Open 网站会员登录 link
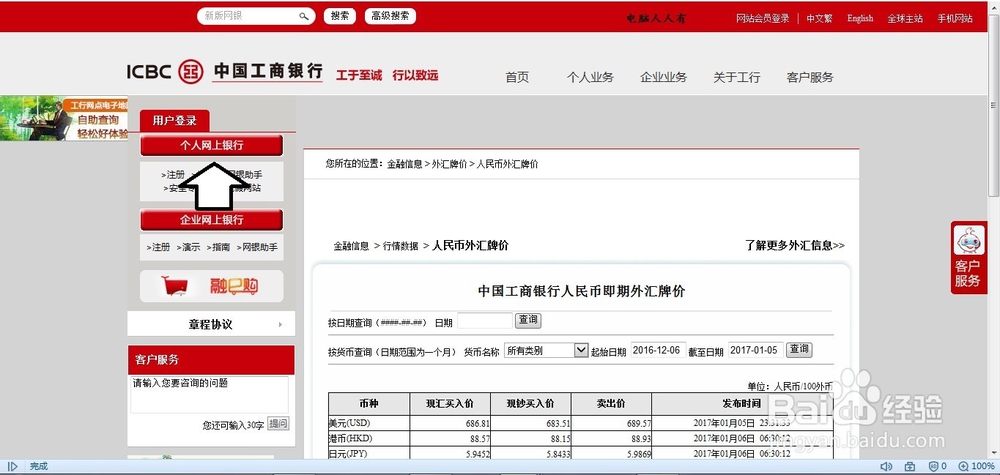 pyautogui.click(x=763, y=18)
